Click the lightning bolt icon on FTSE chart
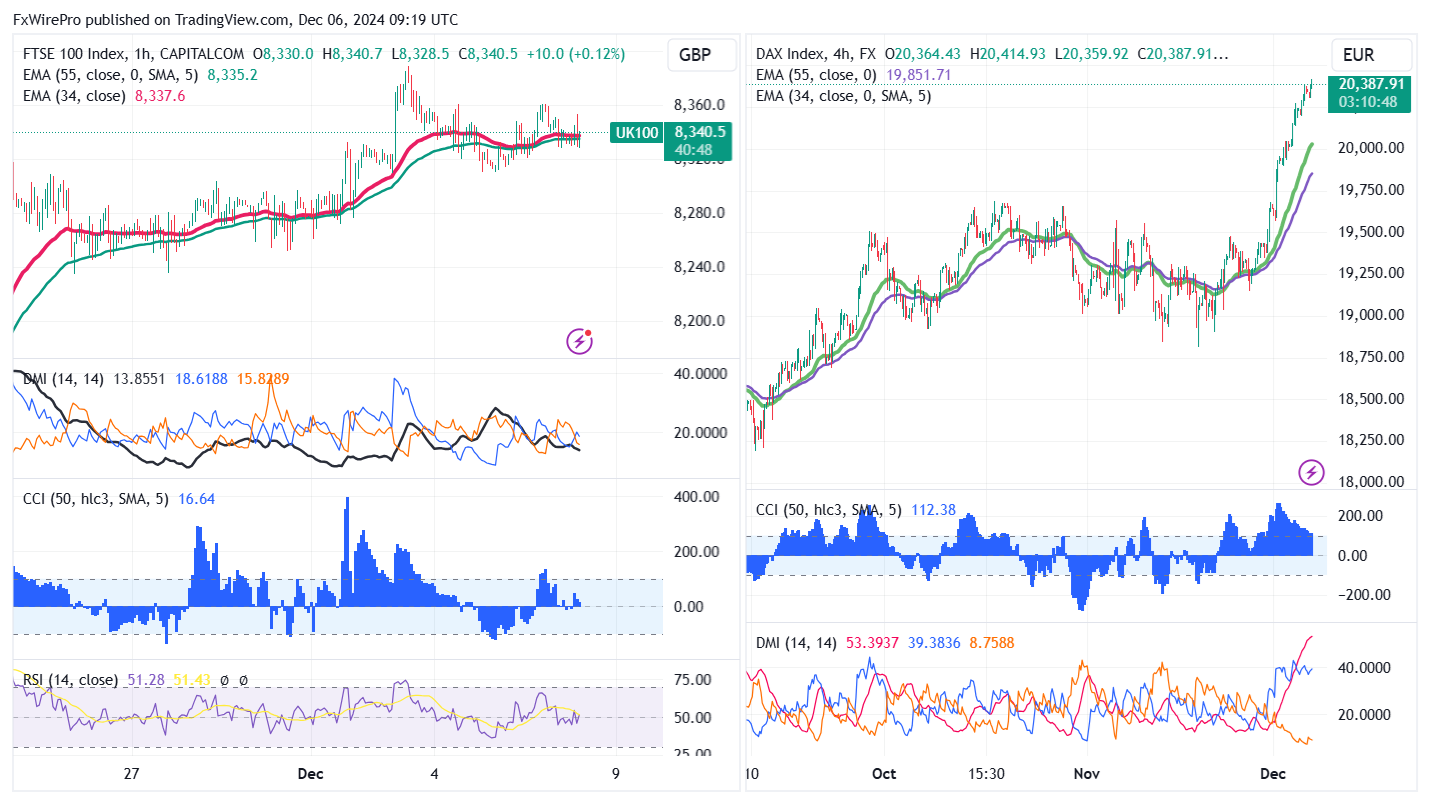 pyautogui.click(x=580, y=342)
